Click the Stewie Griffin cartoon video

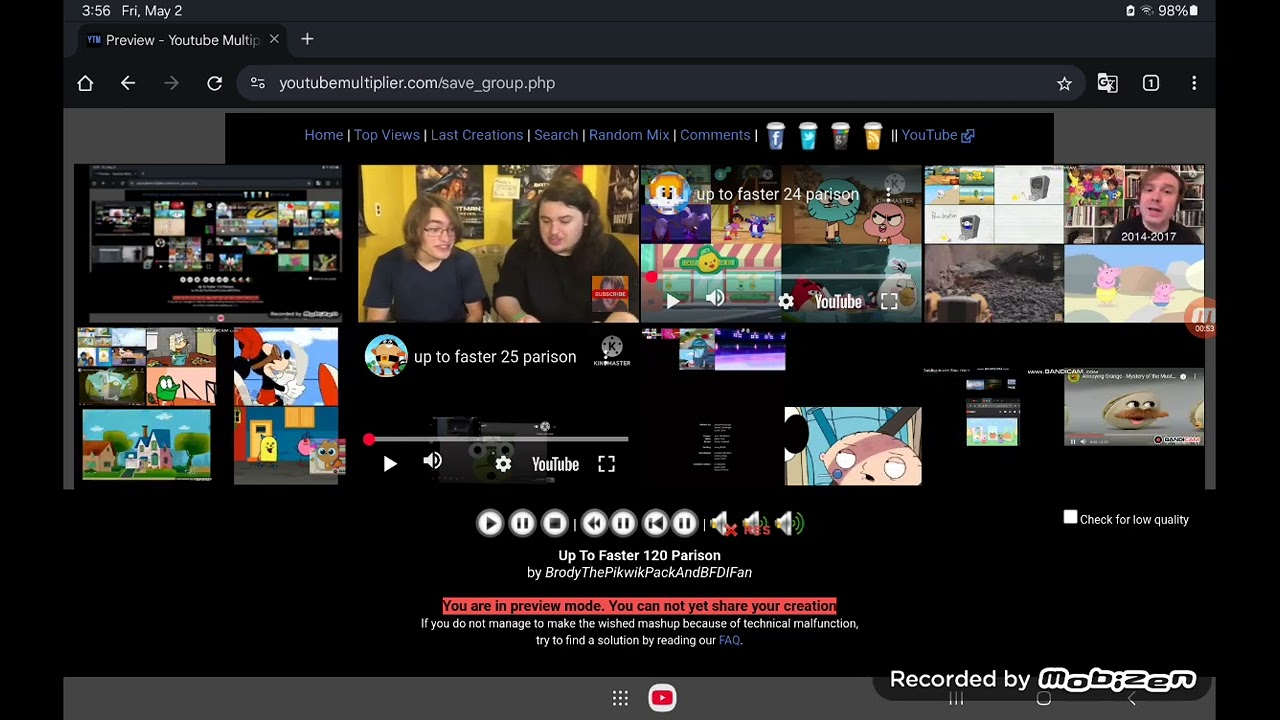tap(853, 446)
